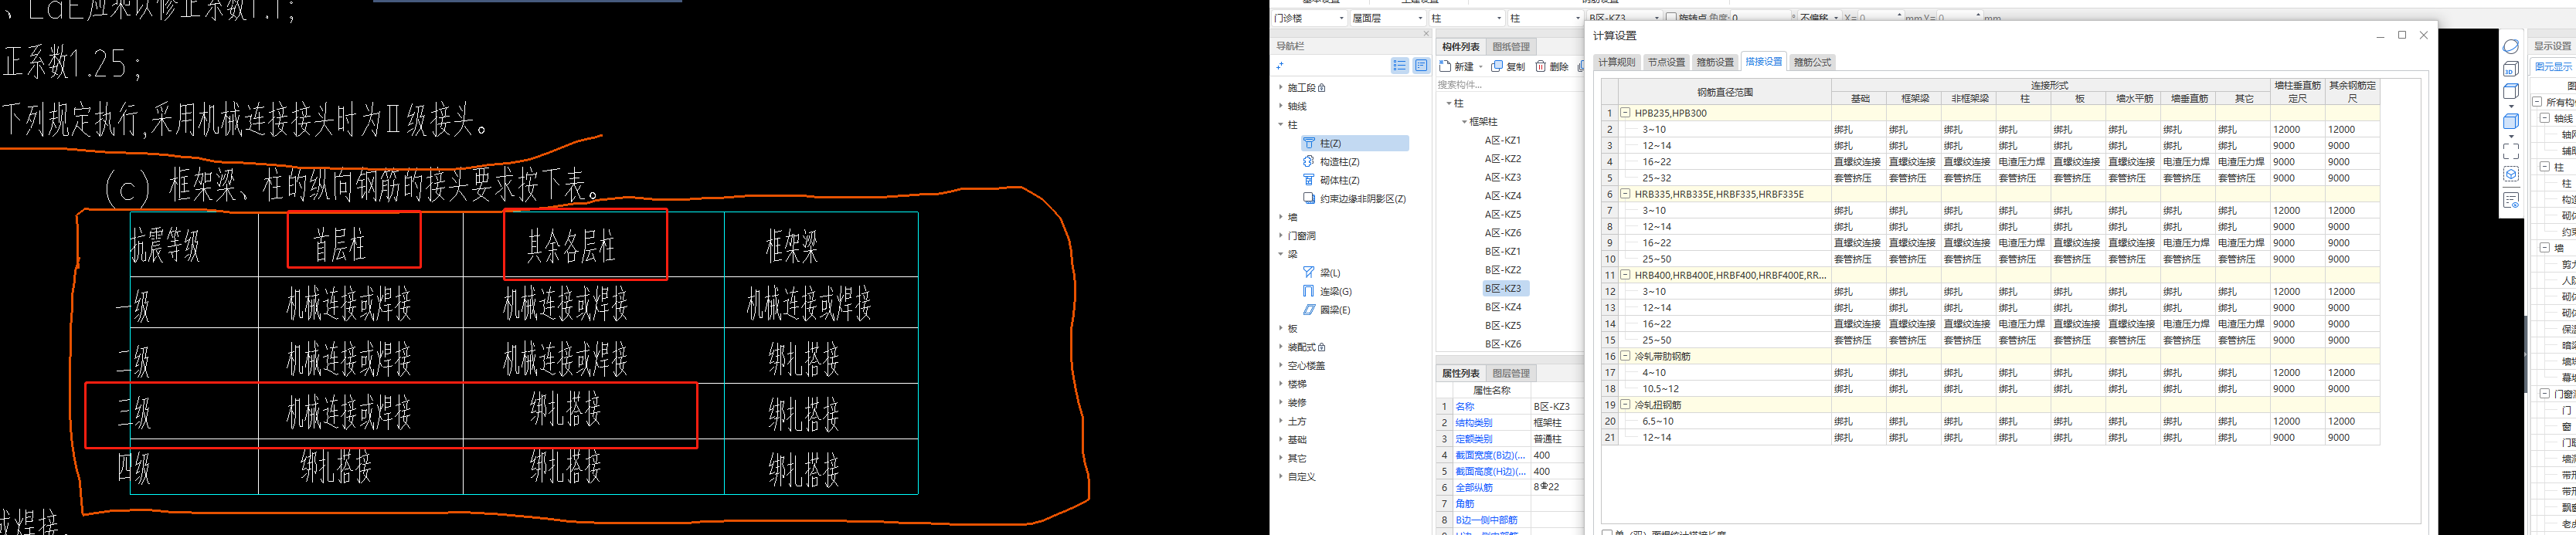Viewport: 2576px width, 535px height.
Task: Open the 计算规则 tab
Action: click(1617, 62)
